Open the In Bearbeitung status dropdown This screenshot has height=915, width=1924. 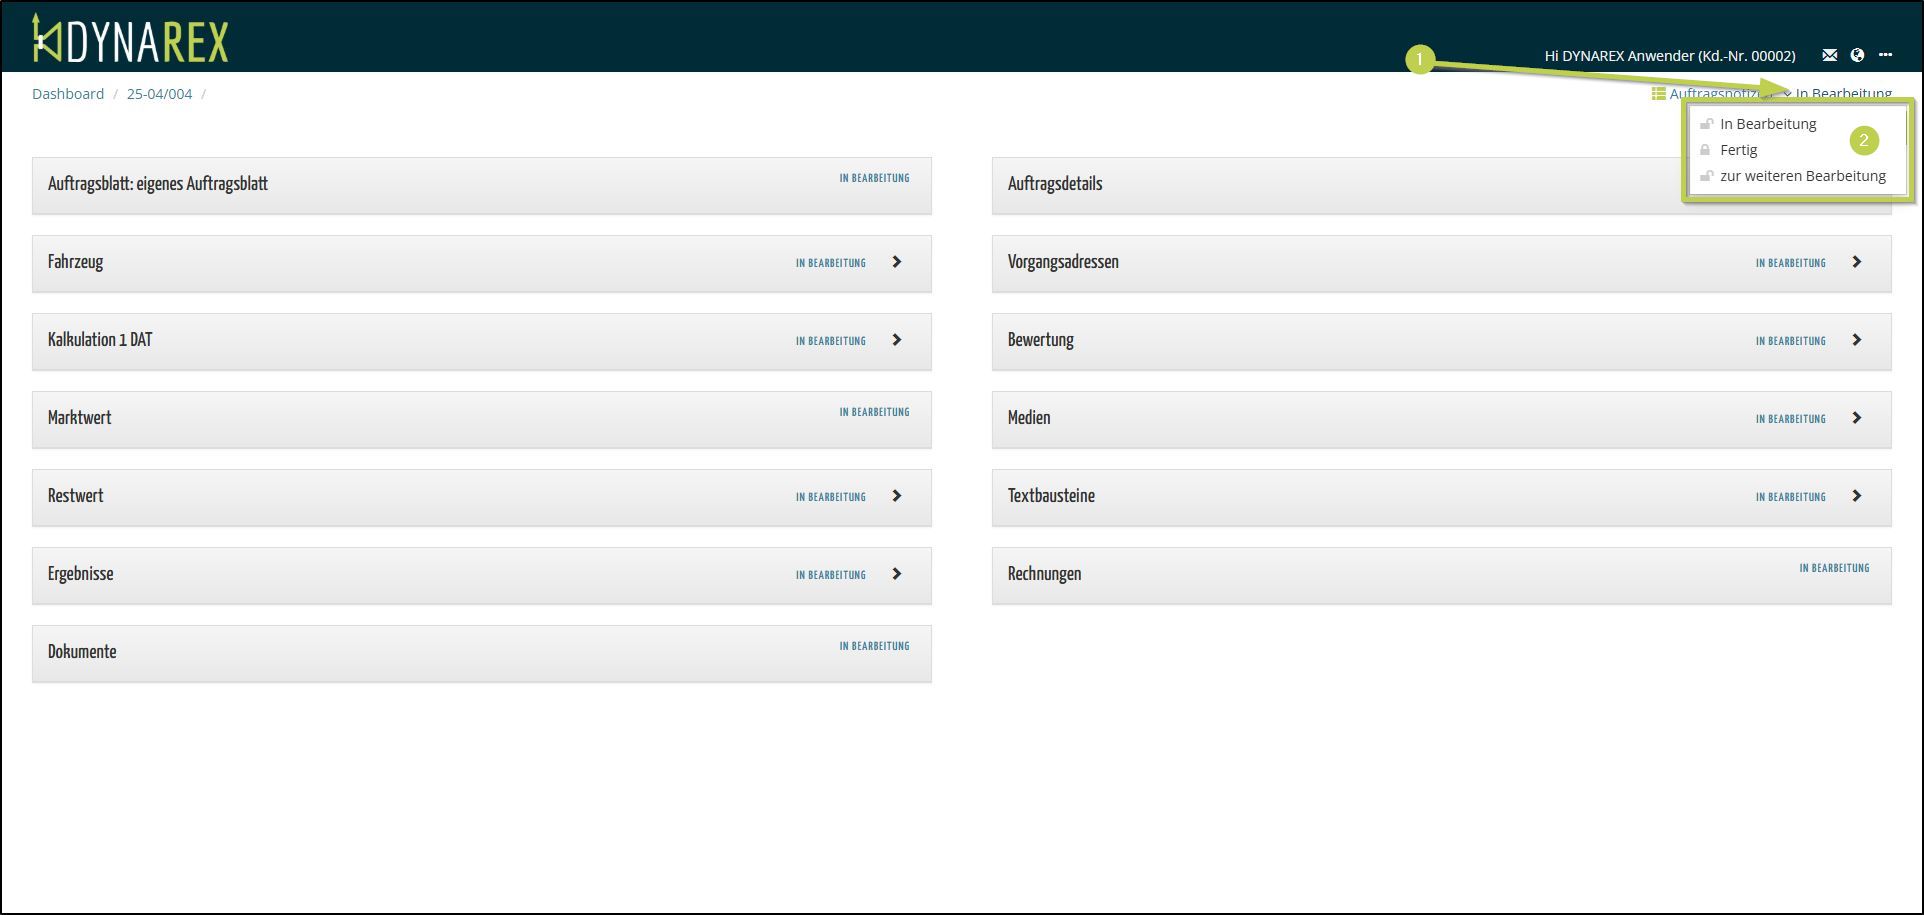point(1842,94)
